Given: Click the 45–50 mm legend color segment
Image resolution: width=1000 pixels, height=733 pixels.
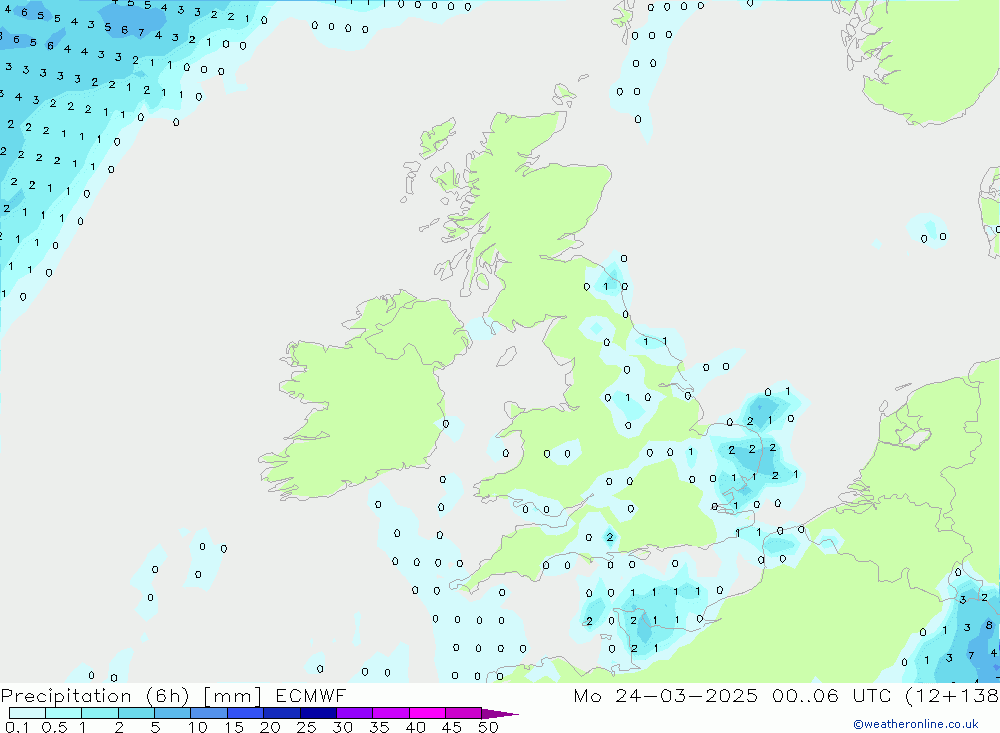Looking at the screenshot, I should pos(464,713).
